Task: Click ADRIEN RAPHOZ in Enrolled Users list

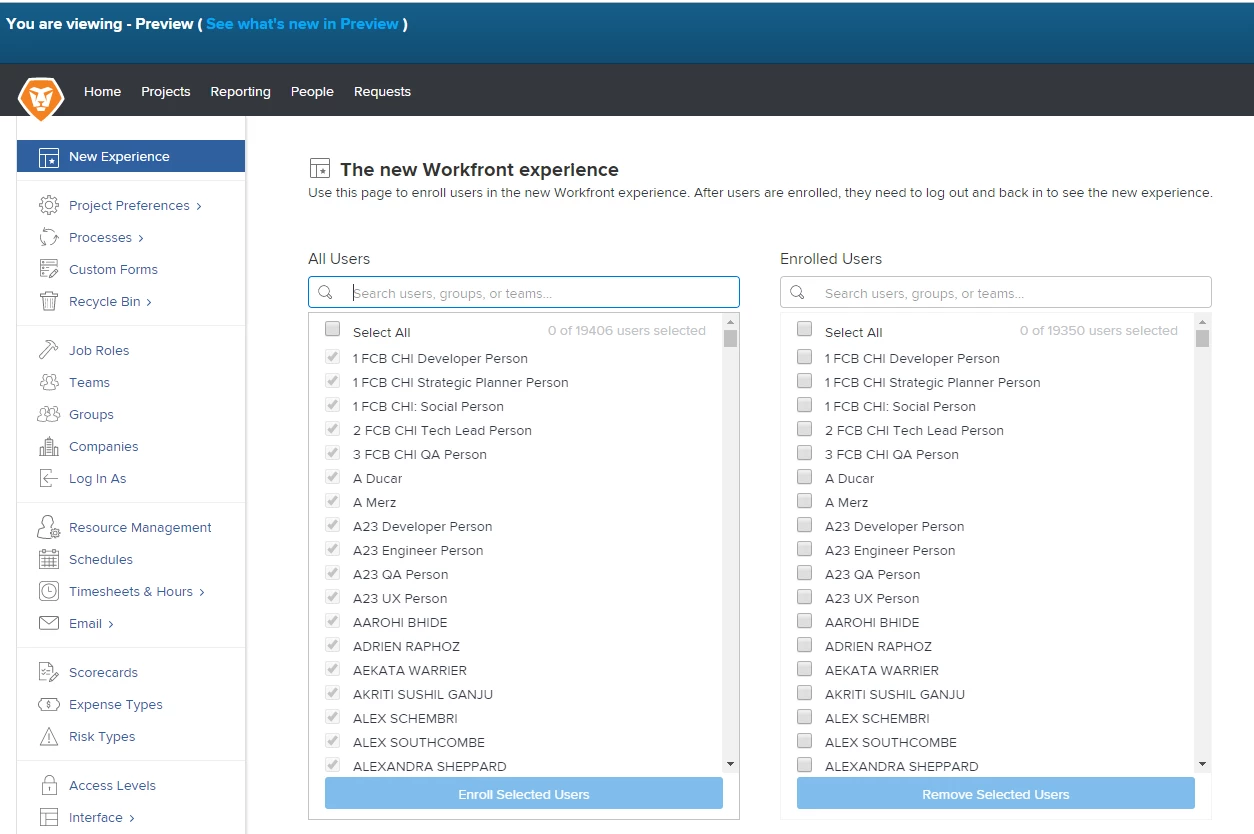Action: pyautogui.click(x=878, y=646)
